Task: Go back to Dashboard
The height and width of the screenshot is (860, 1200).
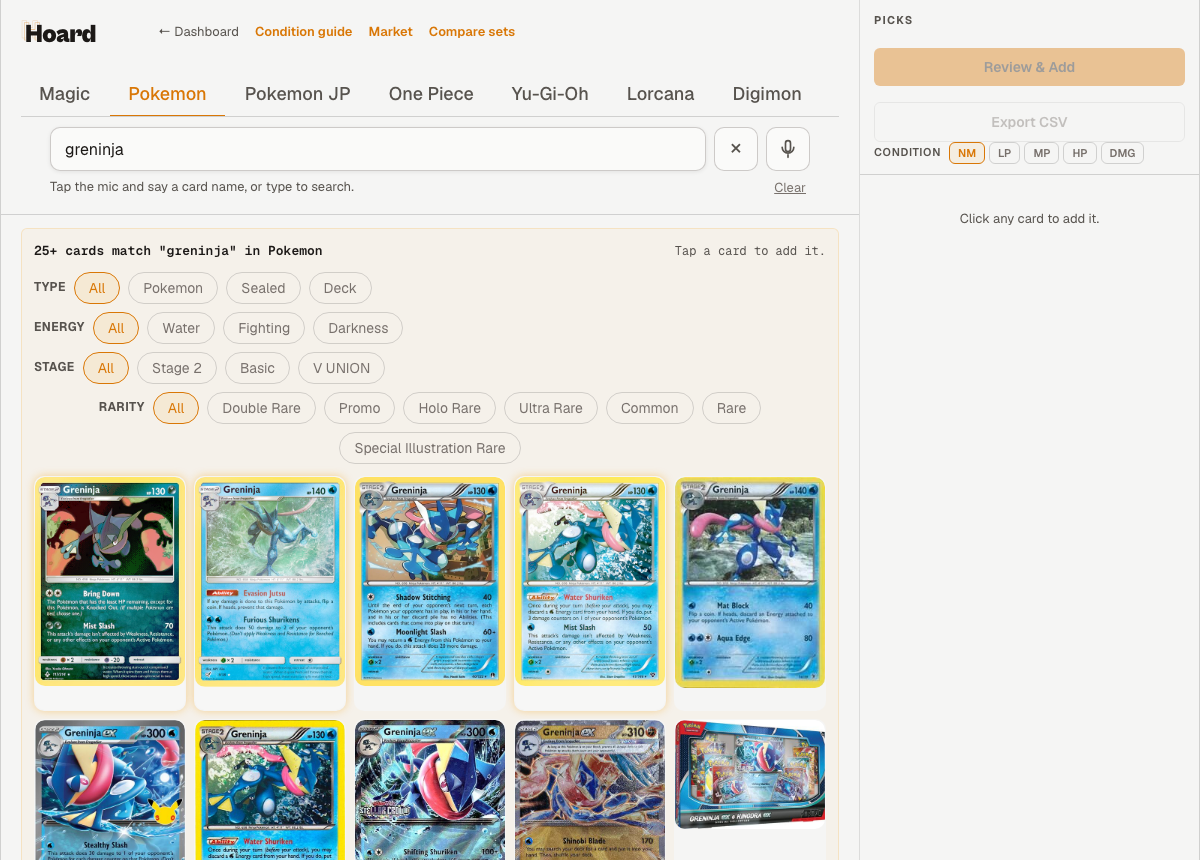Action: [x=198, y=32]
